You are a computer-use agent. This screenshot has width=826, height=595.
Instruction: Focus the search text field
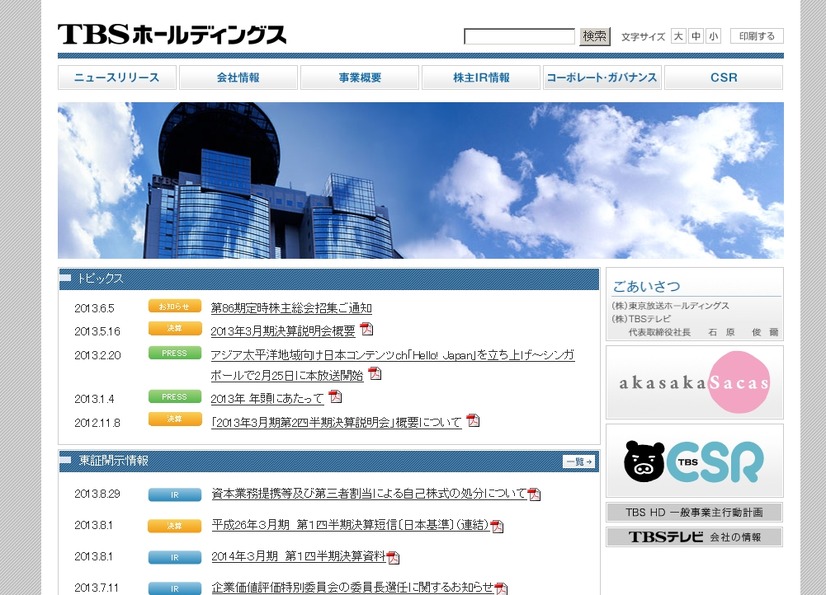click(x=519, y=36)
